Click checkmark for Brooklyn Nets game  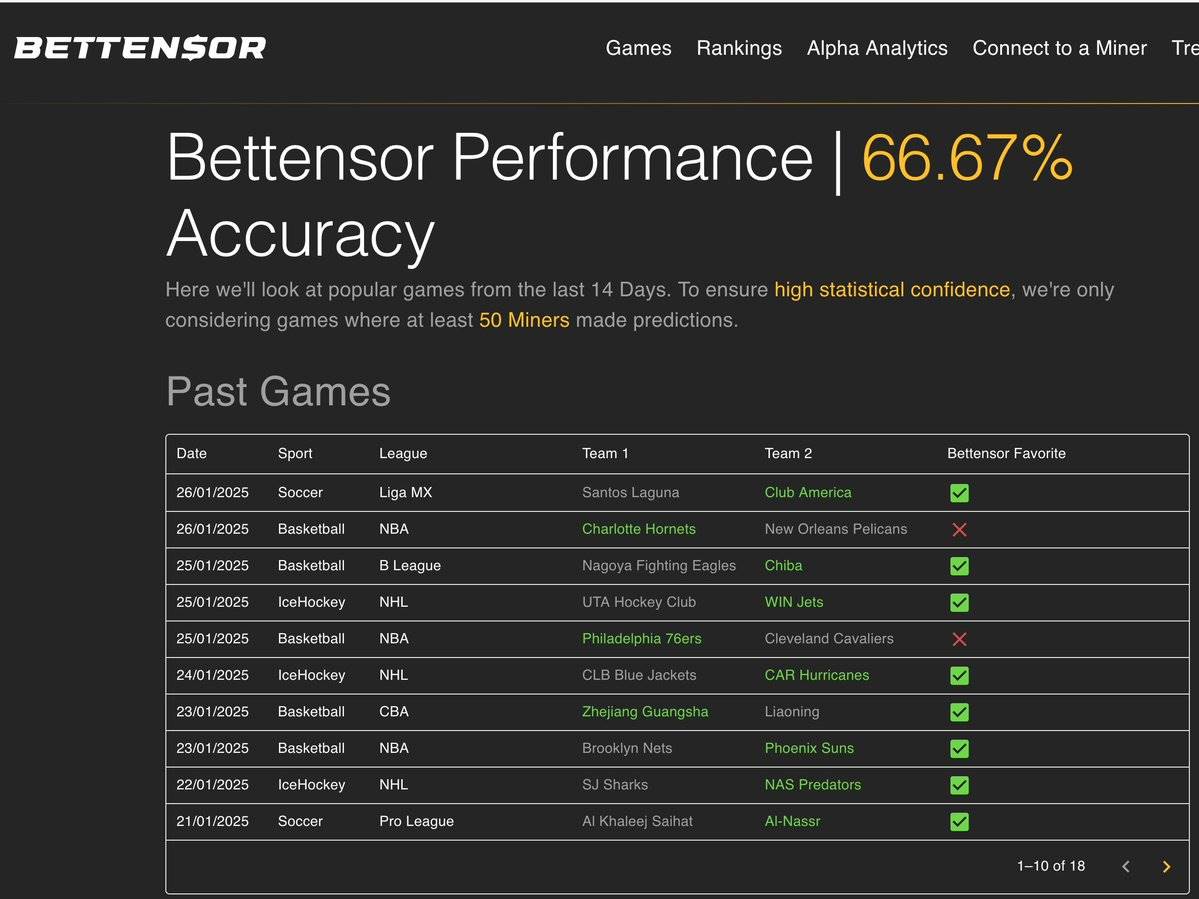959,748
